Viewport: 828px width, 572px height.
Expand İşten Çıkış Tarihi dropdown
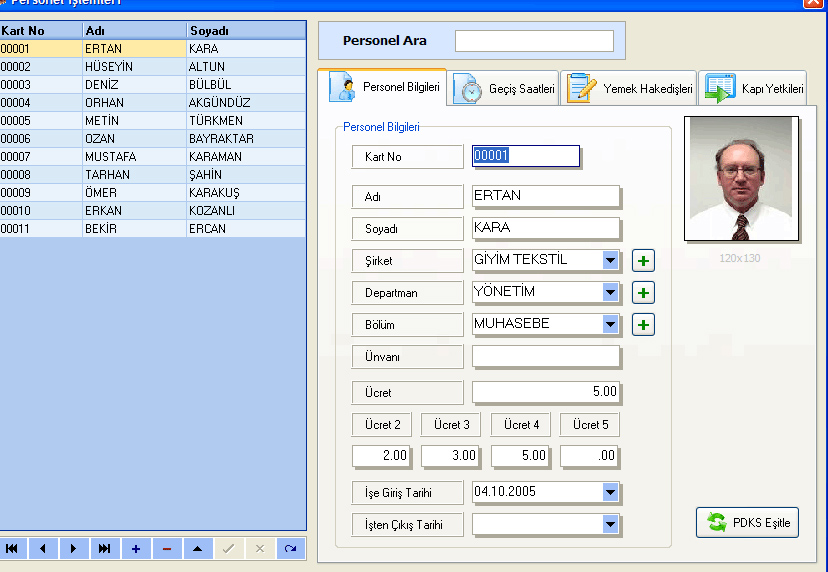tap(611, 524)
